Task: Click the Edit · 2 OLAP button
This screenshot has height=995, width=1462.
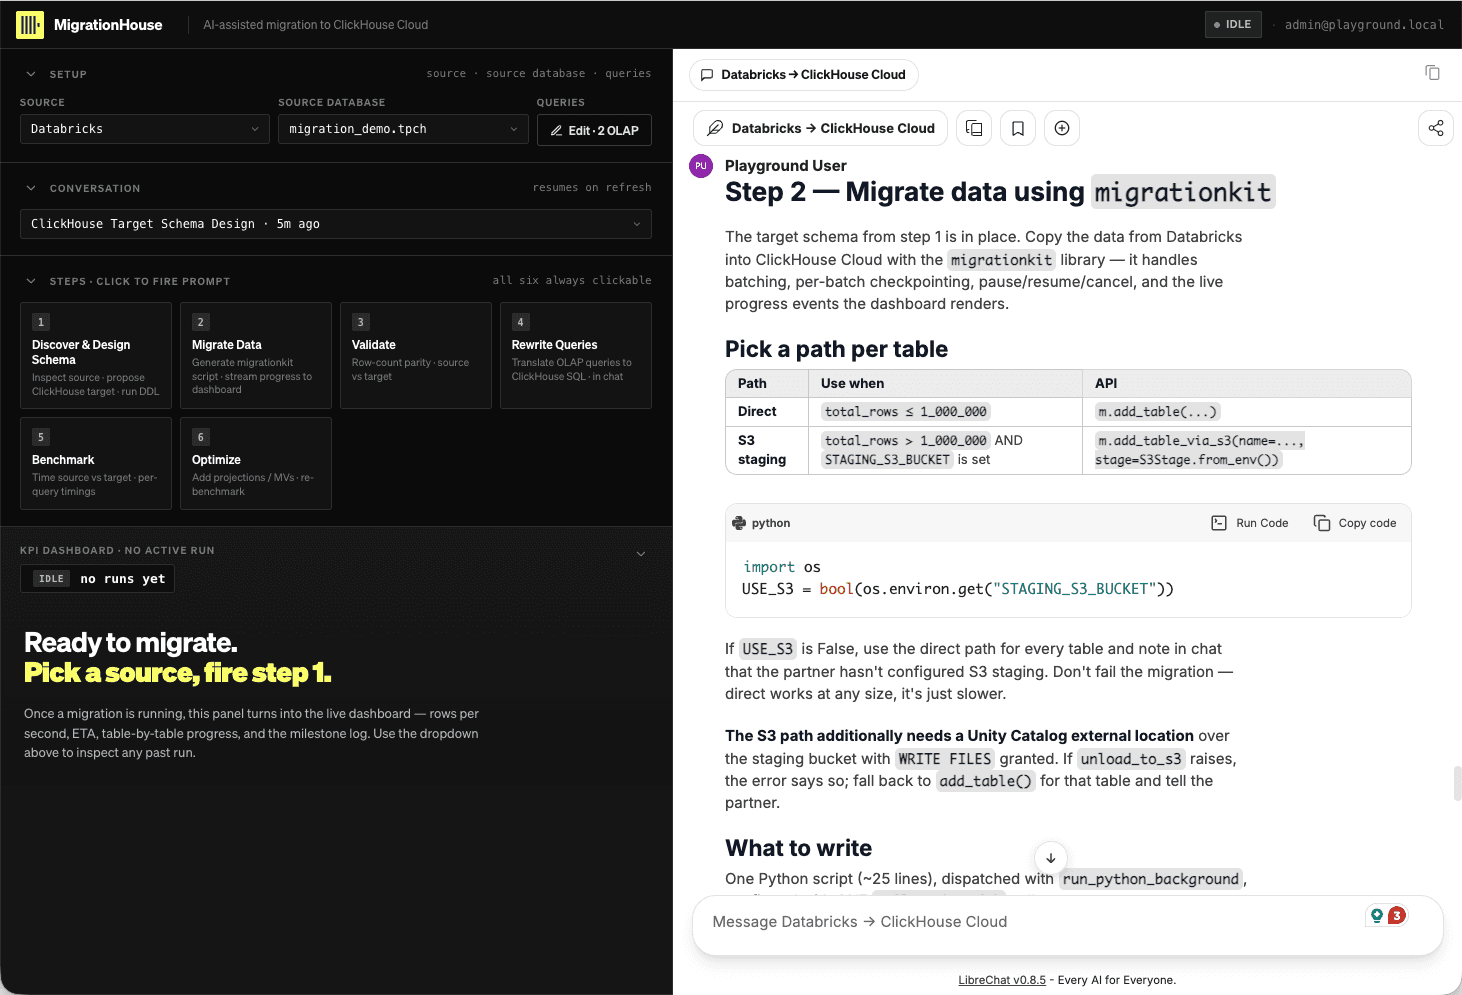Action: [594, 131]
